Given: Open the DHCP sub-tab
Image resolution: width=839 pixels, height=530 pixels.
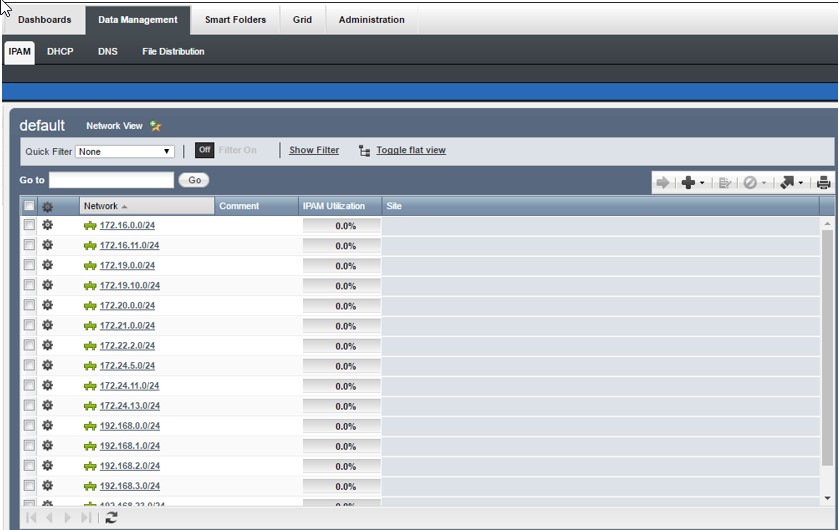Looking at the screenshot, I should [x=60, y=52].
